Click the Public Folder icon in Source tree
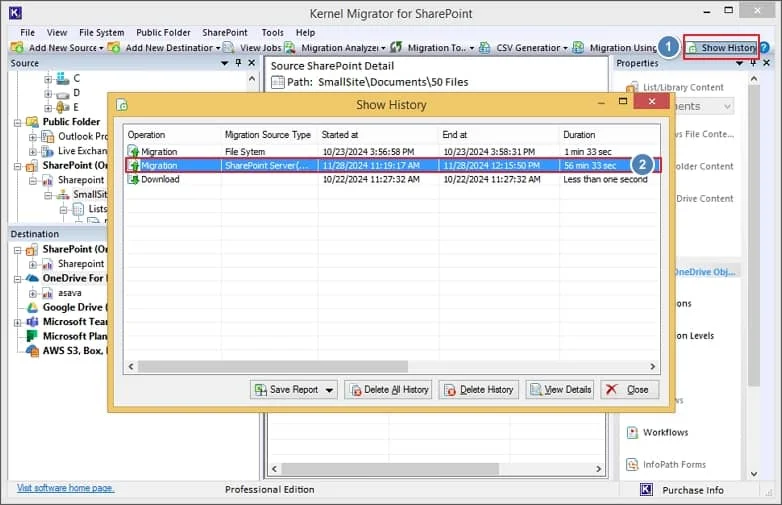 coord(32,122)
